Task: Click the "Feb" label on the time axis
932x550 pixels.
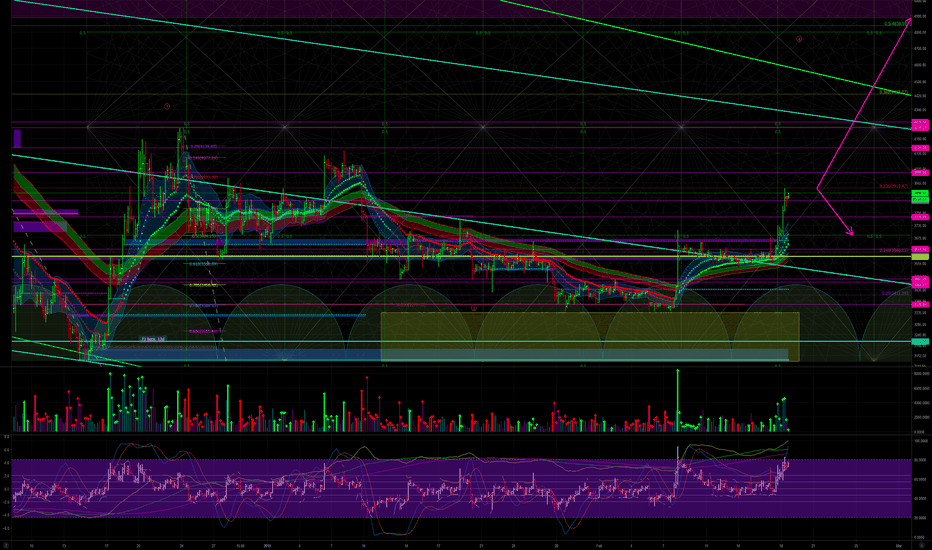Action: (x=599, y=545)
